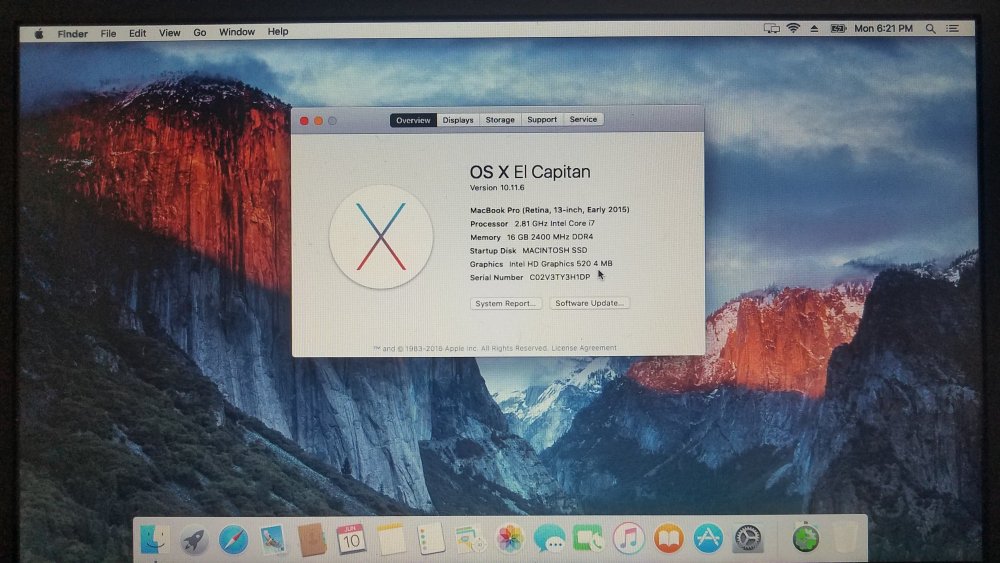Click the OS X El Capitan logo

[381, 237]
